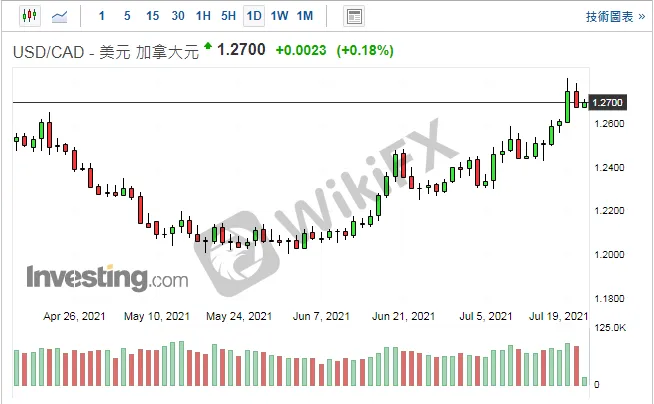Click the May 10, 2021 date label
Image resolution: width=654 pixels, height=404 pixels.
coord(157,316)
